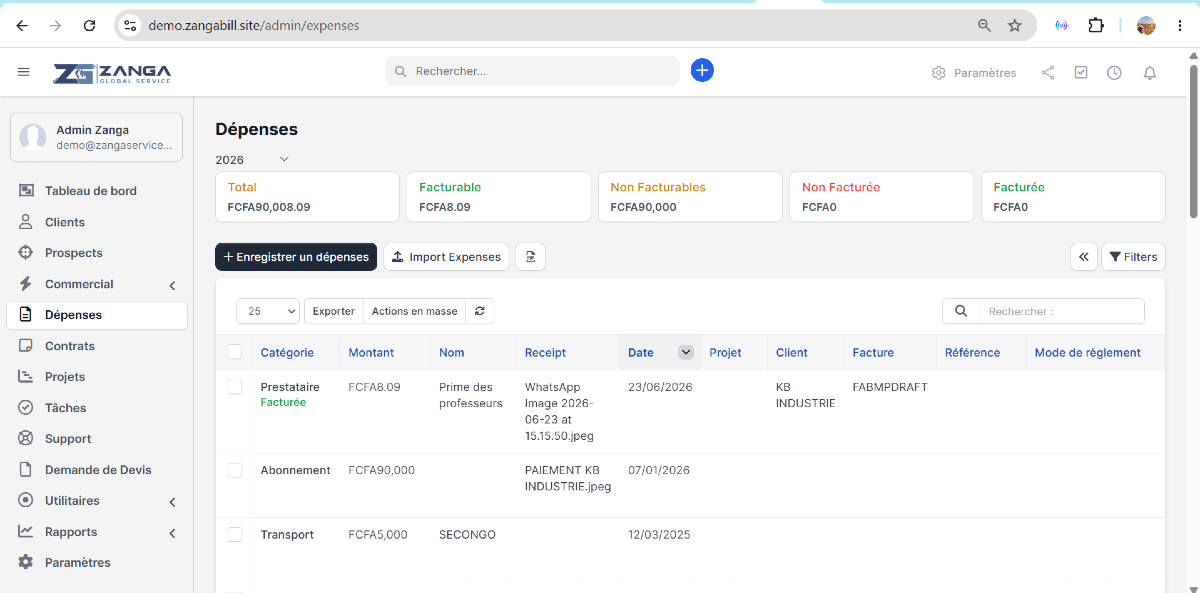The image size is (1200, 593).
Task: Open WhatsApp Image receipt file
Action: coord(560,411)
